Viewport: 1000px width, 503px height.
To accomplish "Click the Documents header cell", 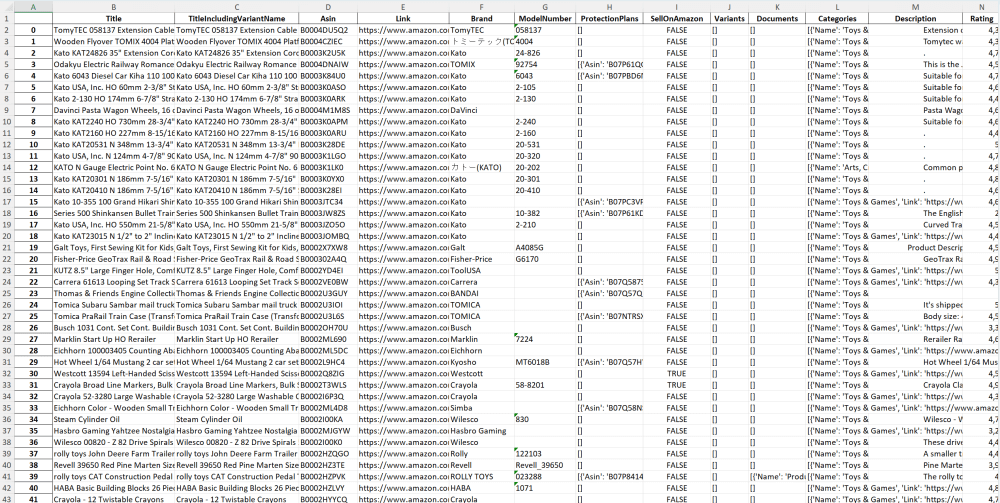I will point(777,18).
